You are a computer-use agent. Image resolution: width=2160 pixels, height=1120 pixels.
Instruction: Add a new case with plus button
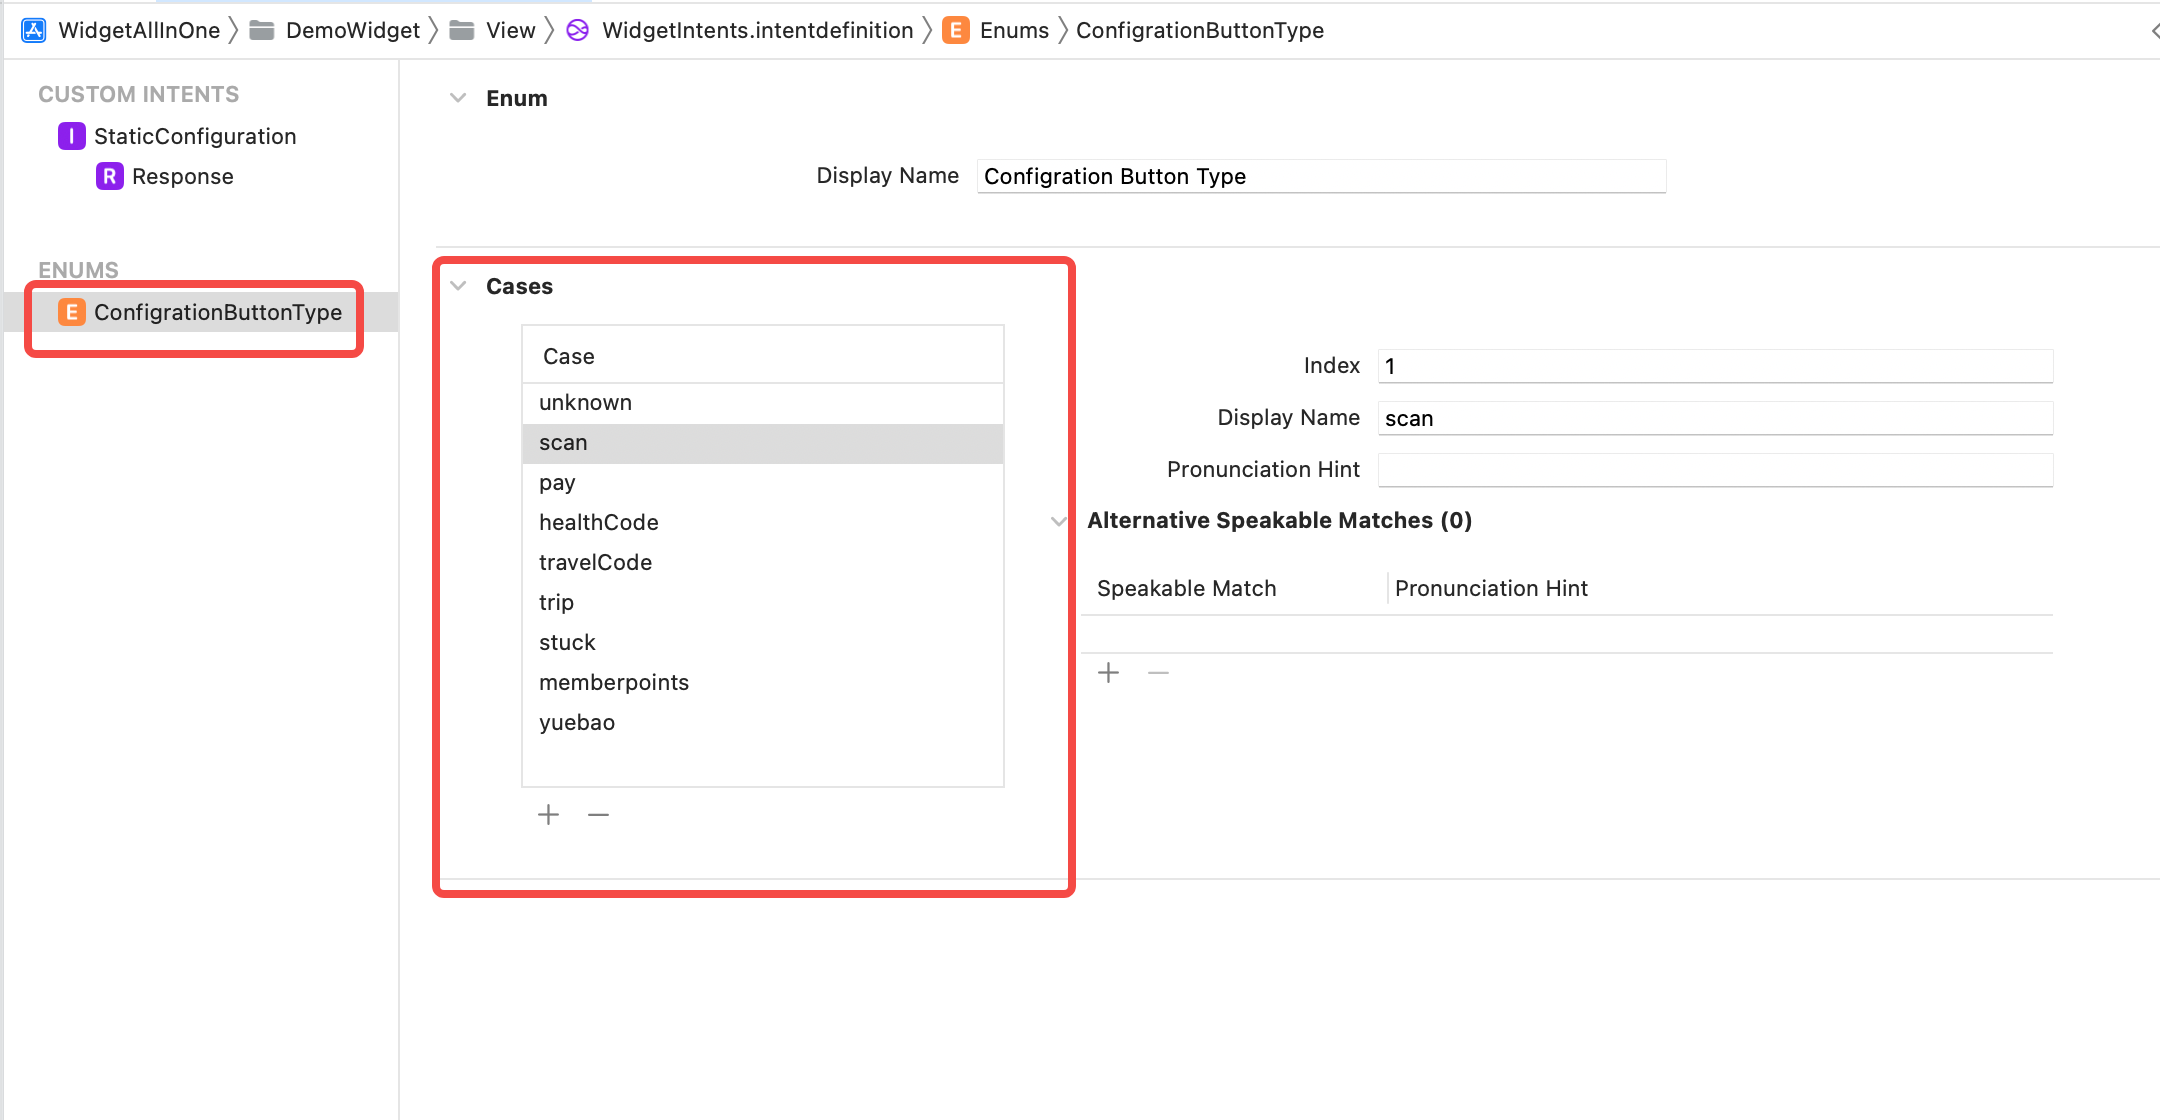coord(548,815)
